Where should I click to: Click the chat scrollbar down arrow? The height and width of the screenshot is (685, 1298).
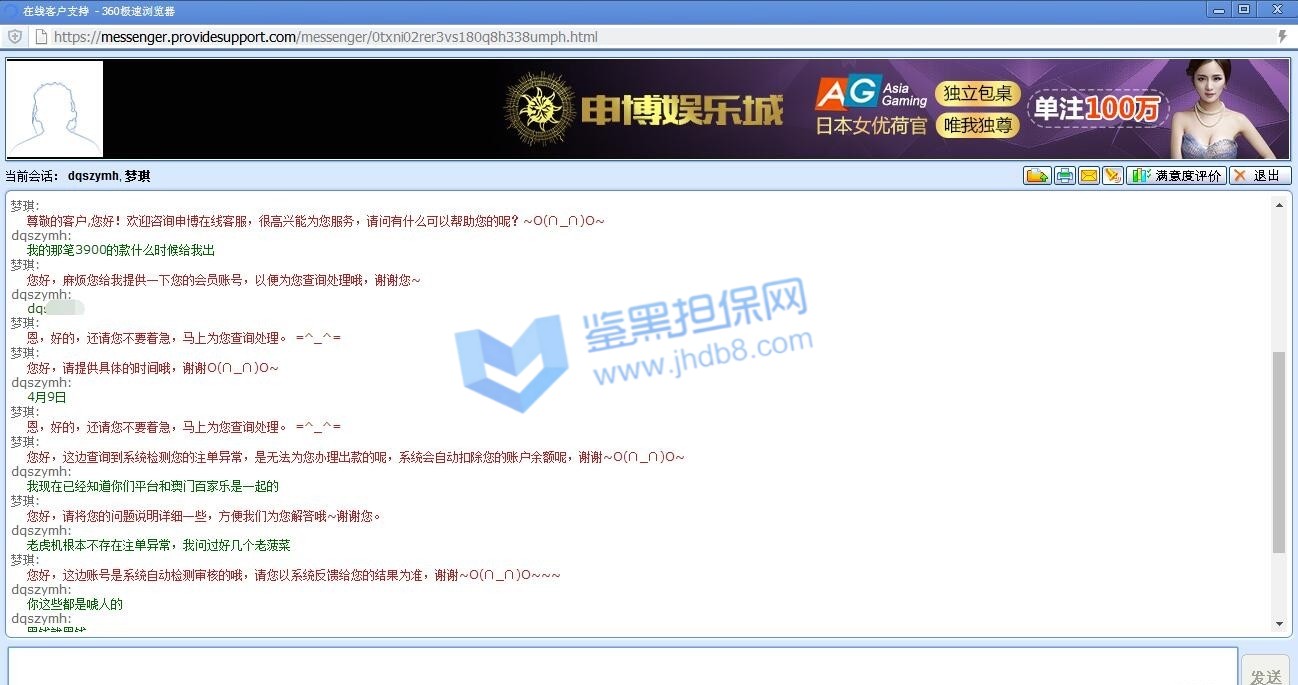(1279, 624)
